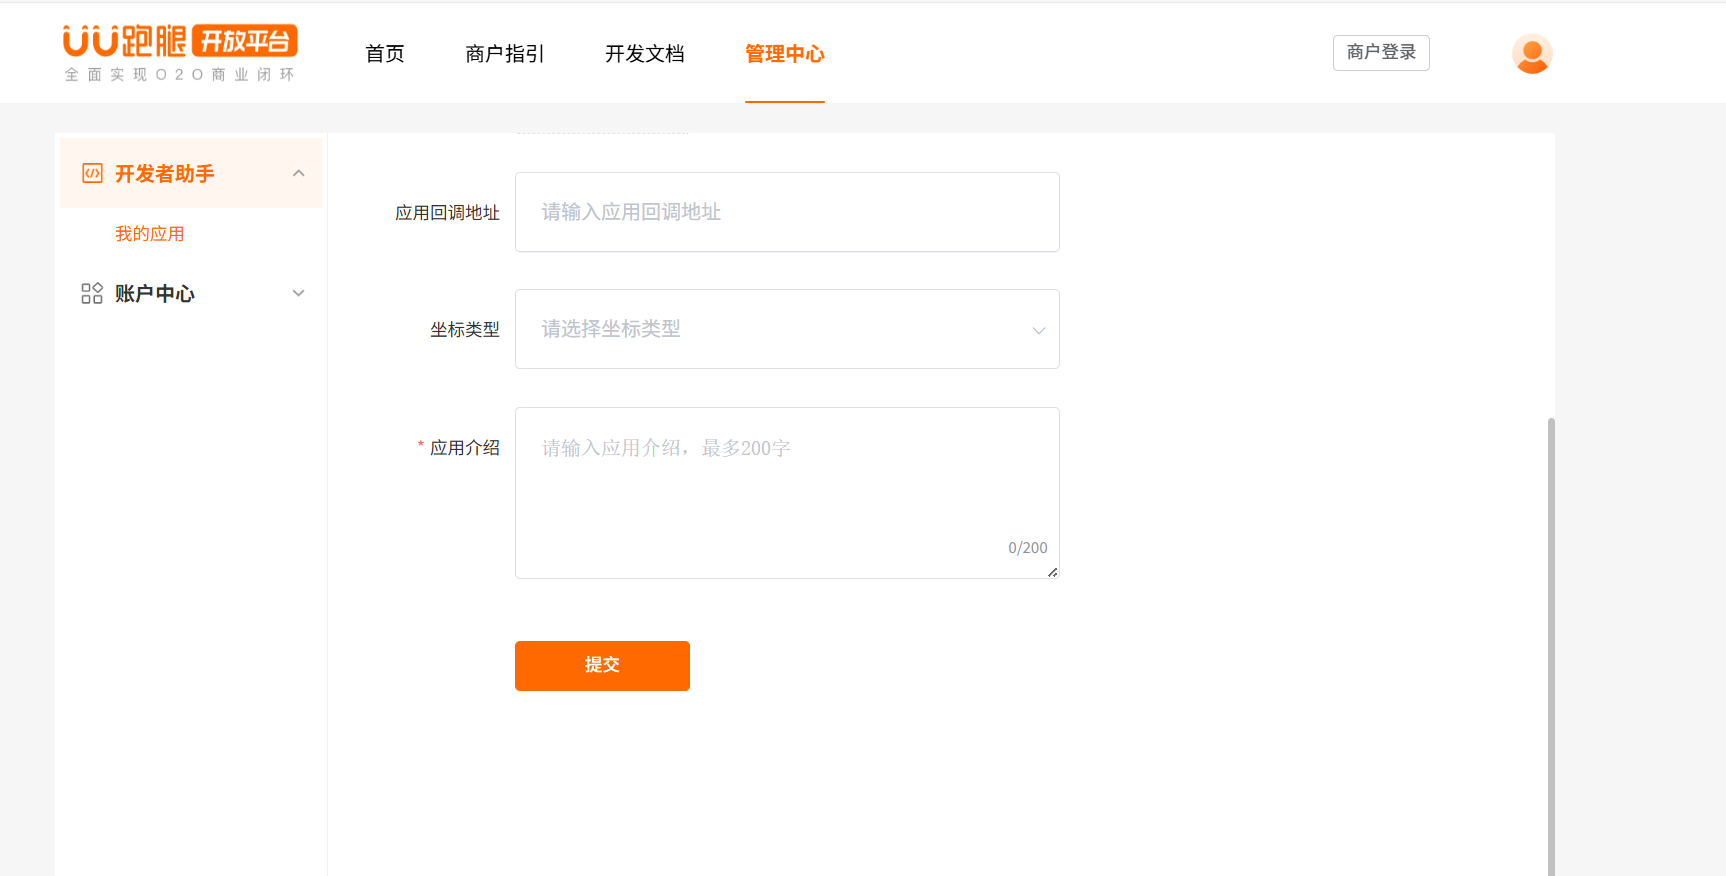Screen dimensions: 1726x876
Task: Go to 首页 tab
Action: click(x=385, y=54)
